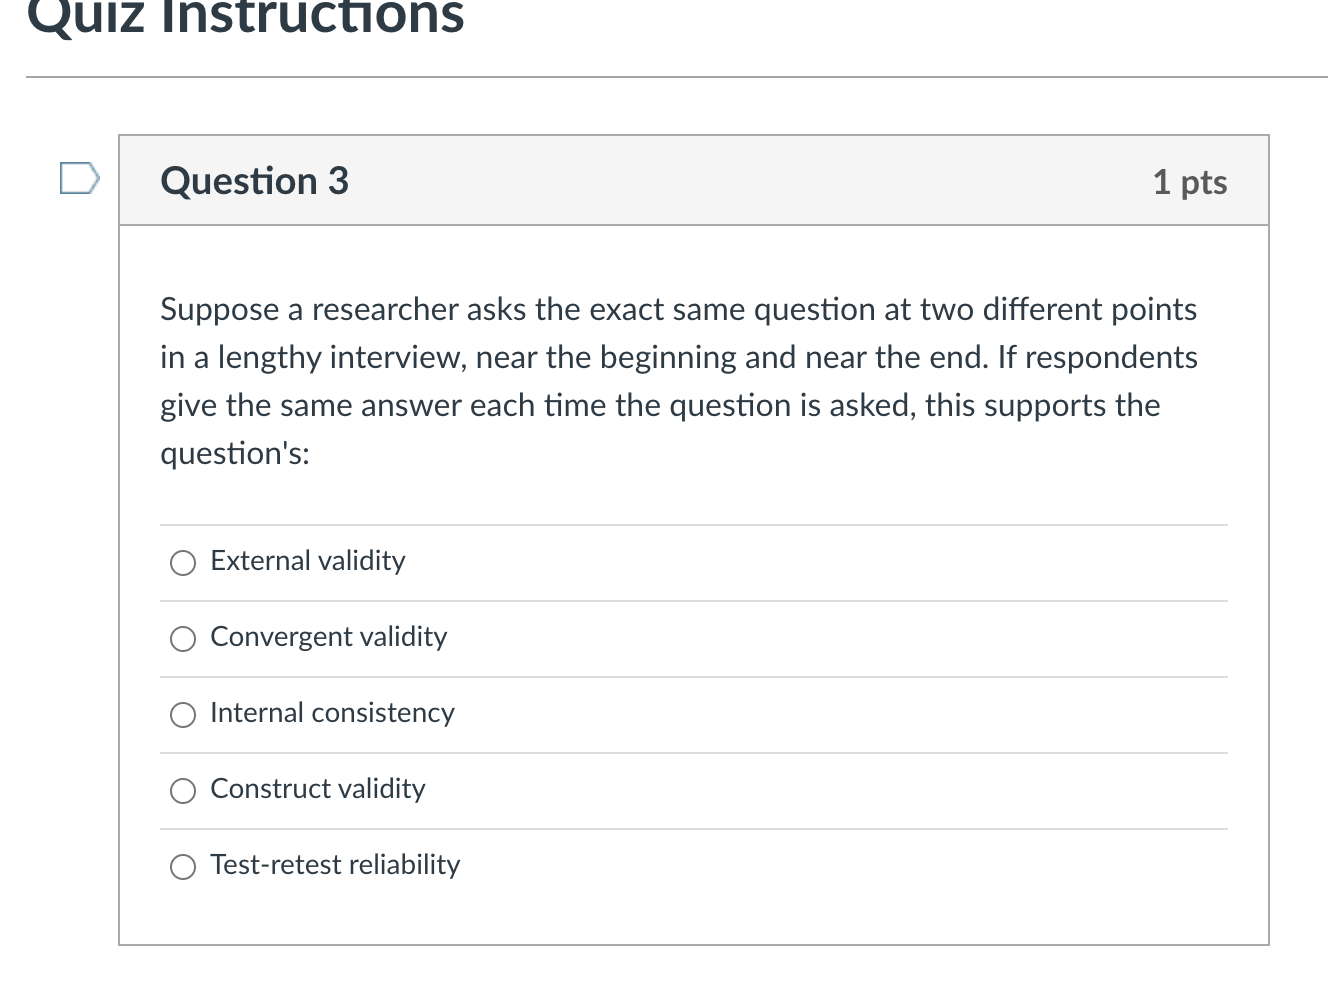Image resolution: width=1328 pixels, height=988 pixels.
Task: Pick the Construct validity radio circle
Action: [183, 791]
